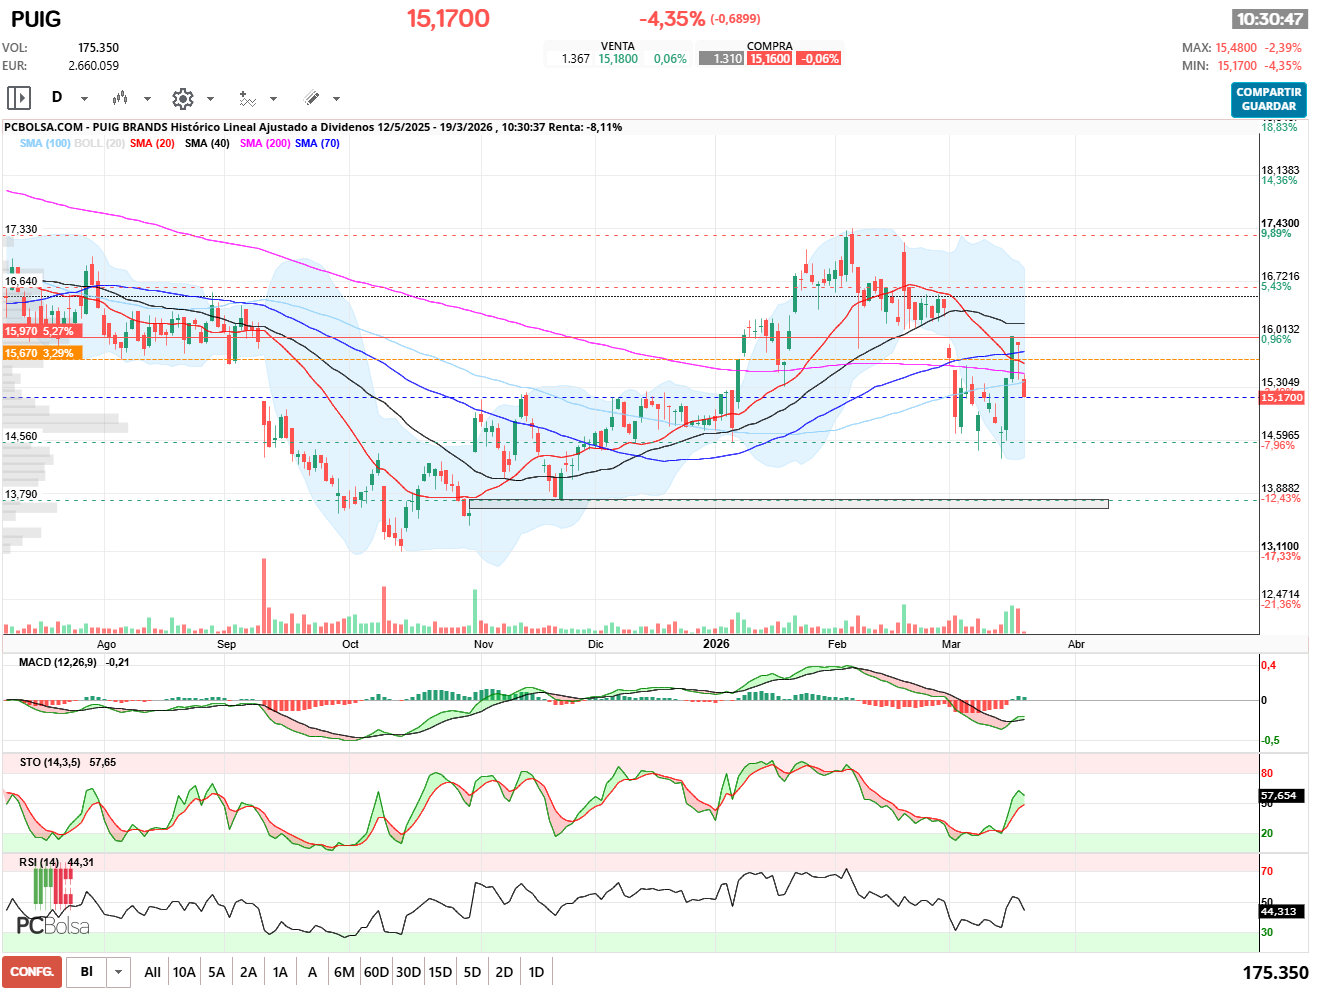Screen dimensions: 1322x993
Task: Click the PUIG ticker name
Action: coord(36,20)
